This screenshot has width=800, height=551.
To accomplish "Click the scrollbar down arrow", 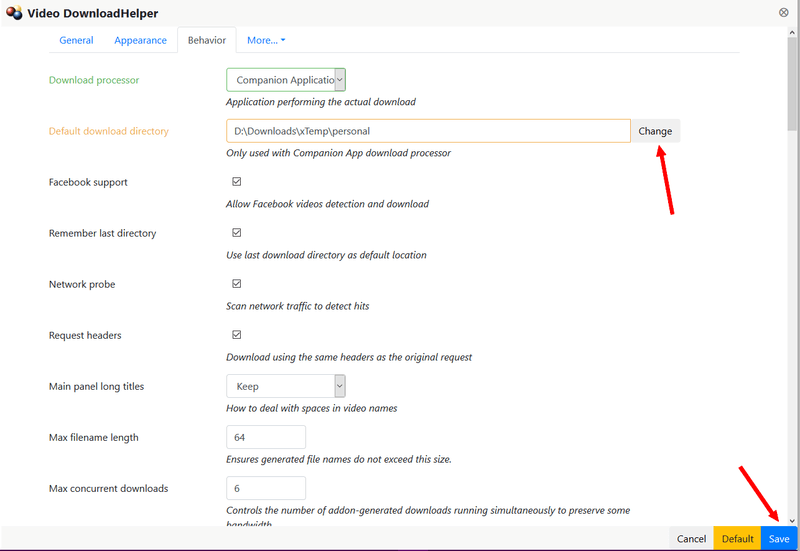I will pyautogui.click(x=792, y=521).
